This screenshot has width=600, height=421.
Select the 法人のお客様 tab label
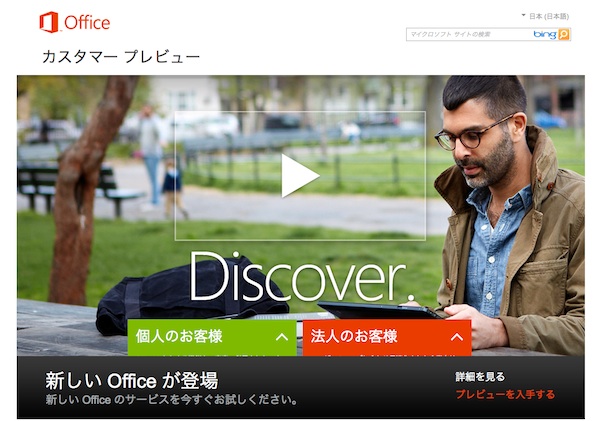(x=354, y=336)
